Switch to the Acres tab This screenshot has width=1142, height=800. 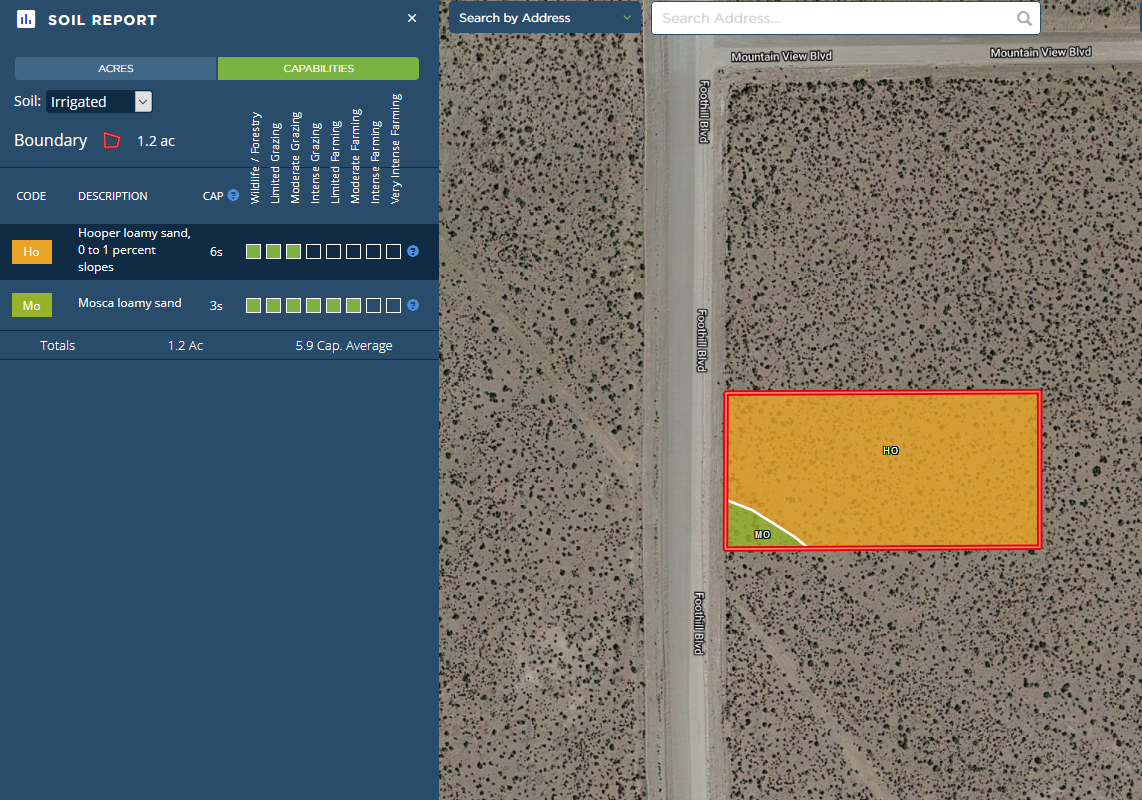116,69
